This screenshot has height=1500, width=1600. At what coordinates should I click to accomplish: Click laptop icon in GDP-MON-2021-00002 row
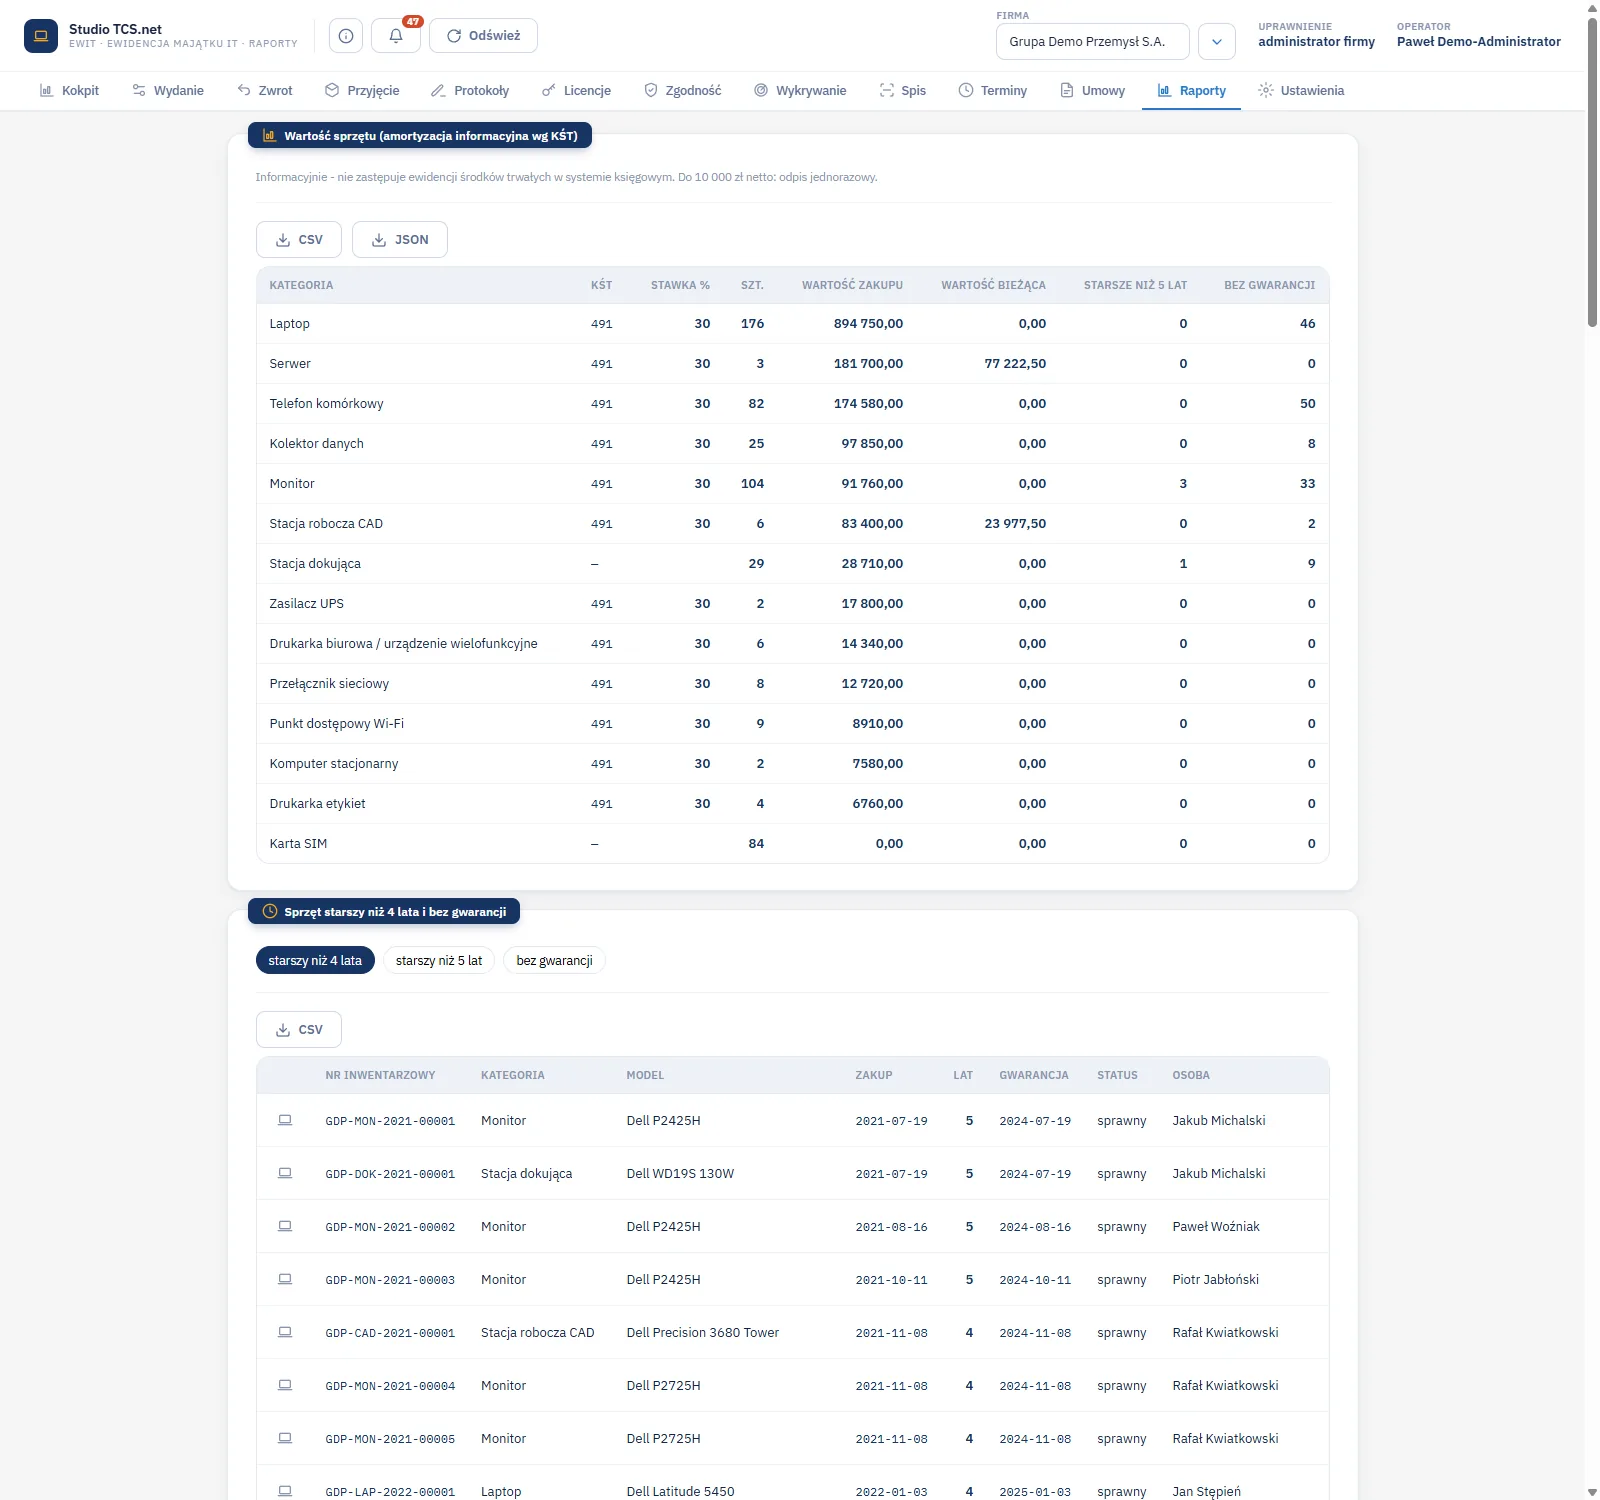tap(285, 1226)
